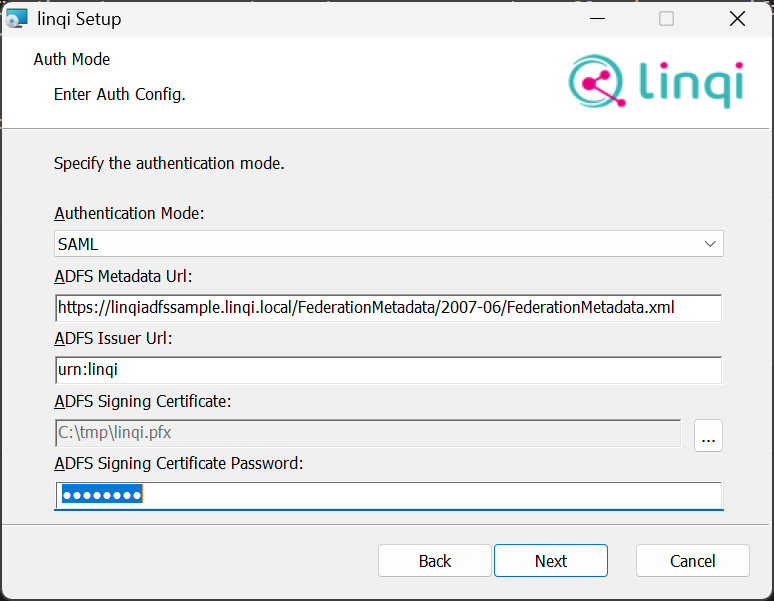Screen dimensions: 774x601
Task: Open the Authentication Mode dropdown showing SAML
Action: (389, 244)
